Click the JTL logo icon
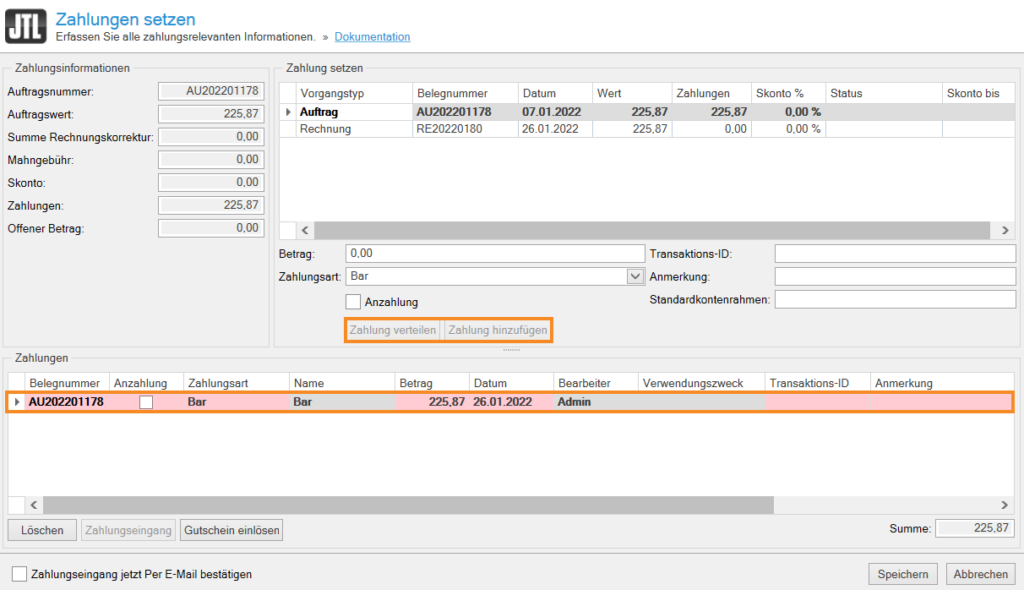Image resolution: width=1024 pixels, height=590 pixels. pos(25,26)
